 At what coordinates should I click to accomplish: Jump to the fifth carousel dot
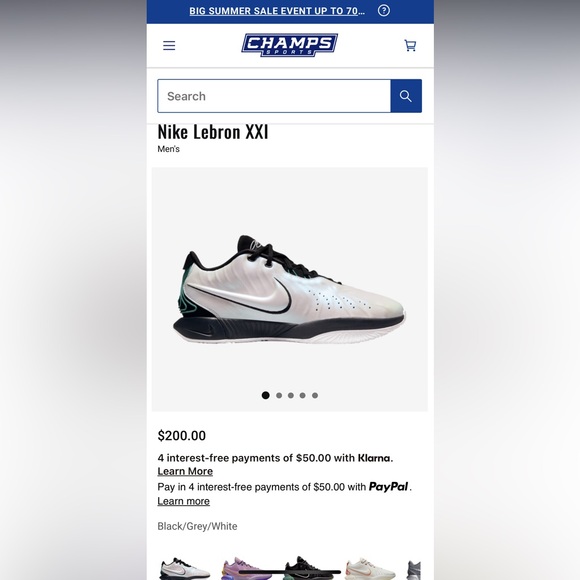click(x=315, y=395)
